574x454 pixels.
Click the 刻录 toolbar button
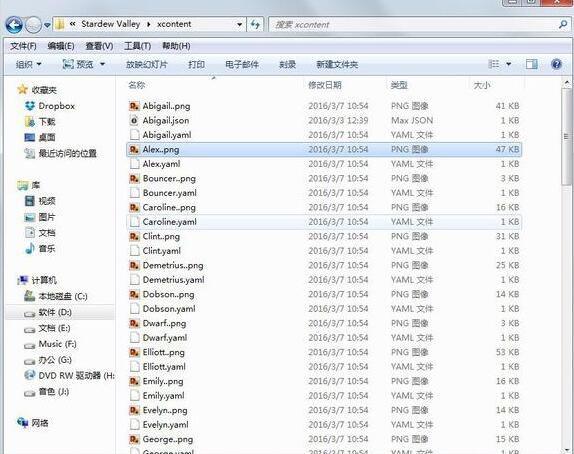287,64
